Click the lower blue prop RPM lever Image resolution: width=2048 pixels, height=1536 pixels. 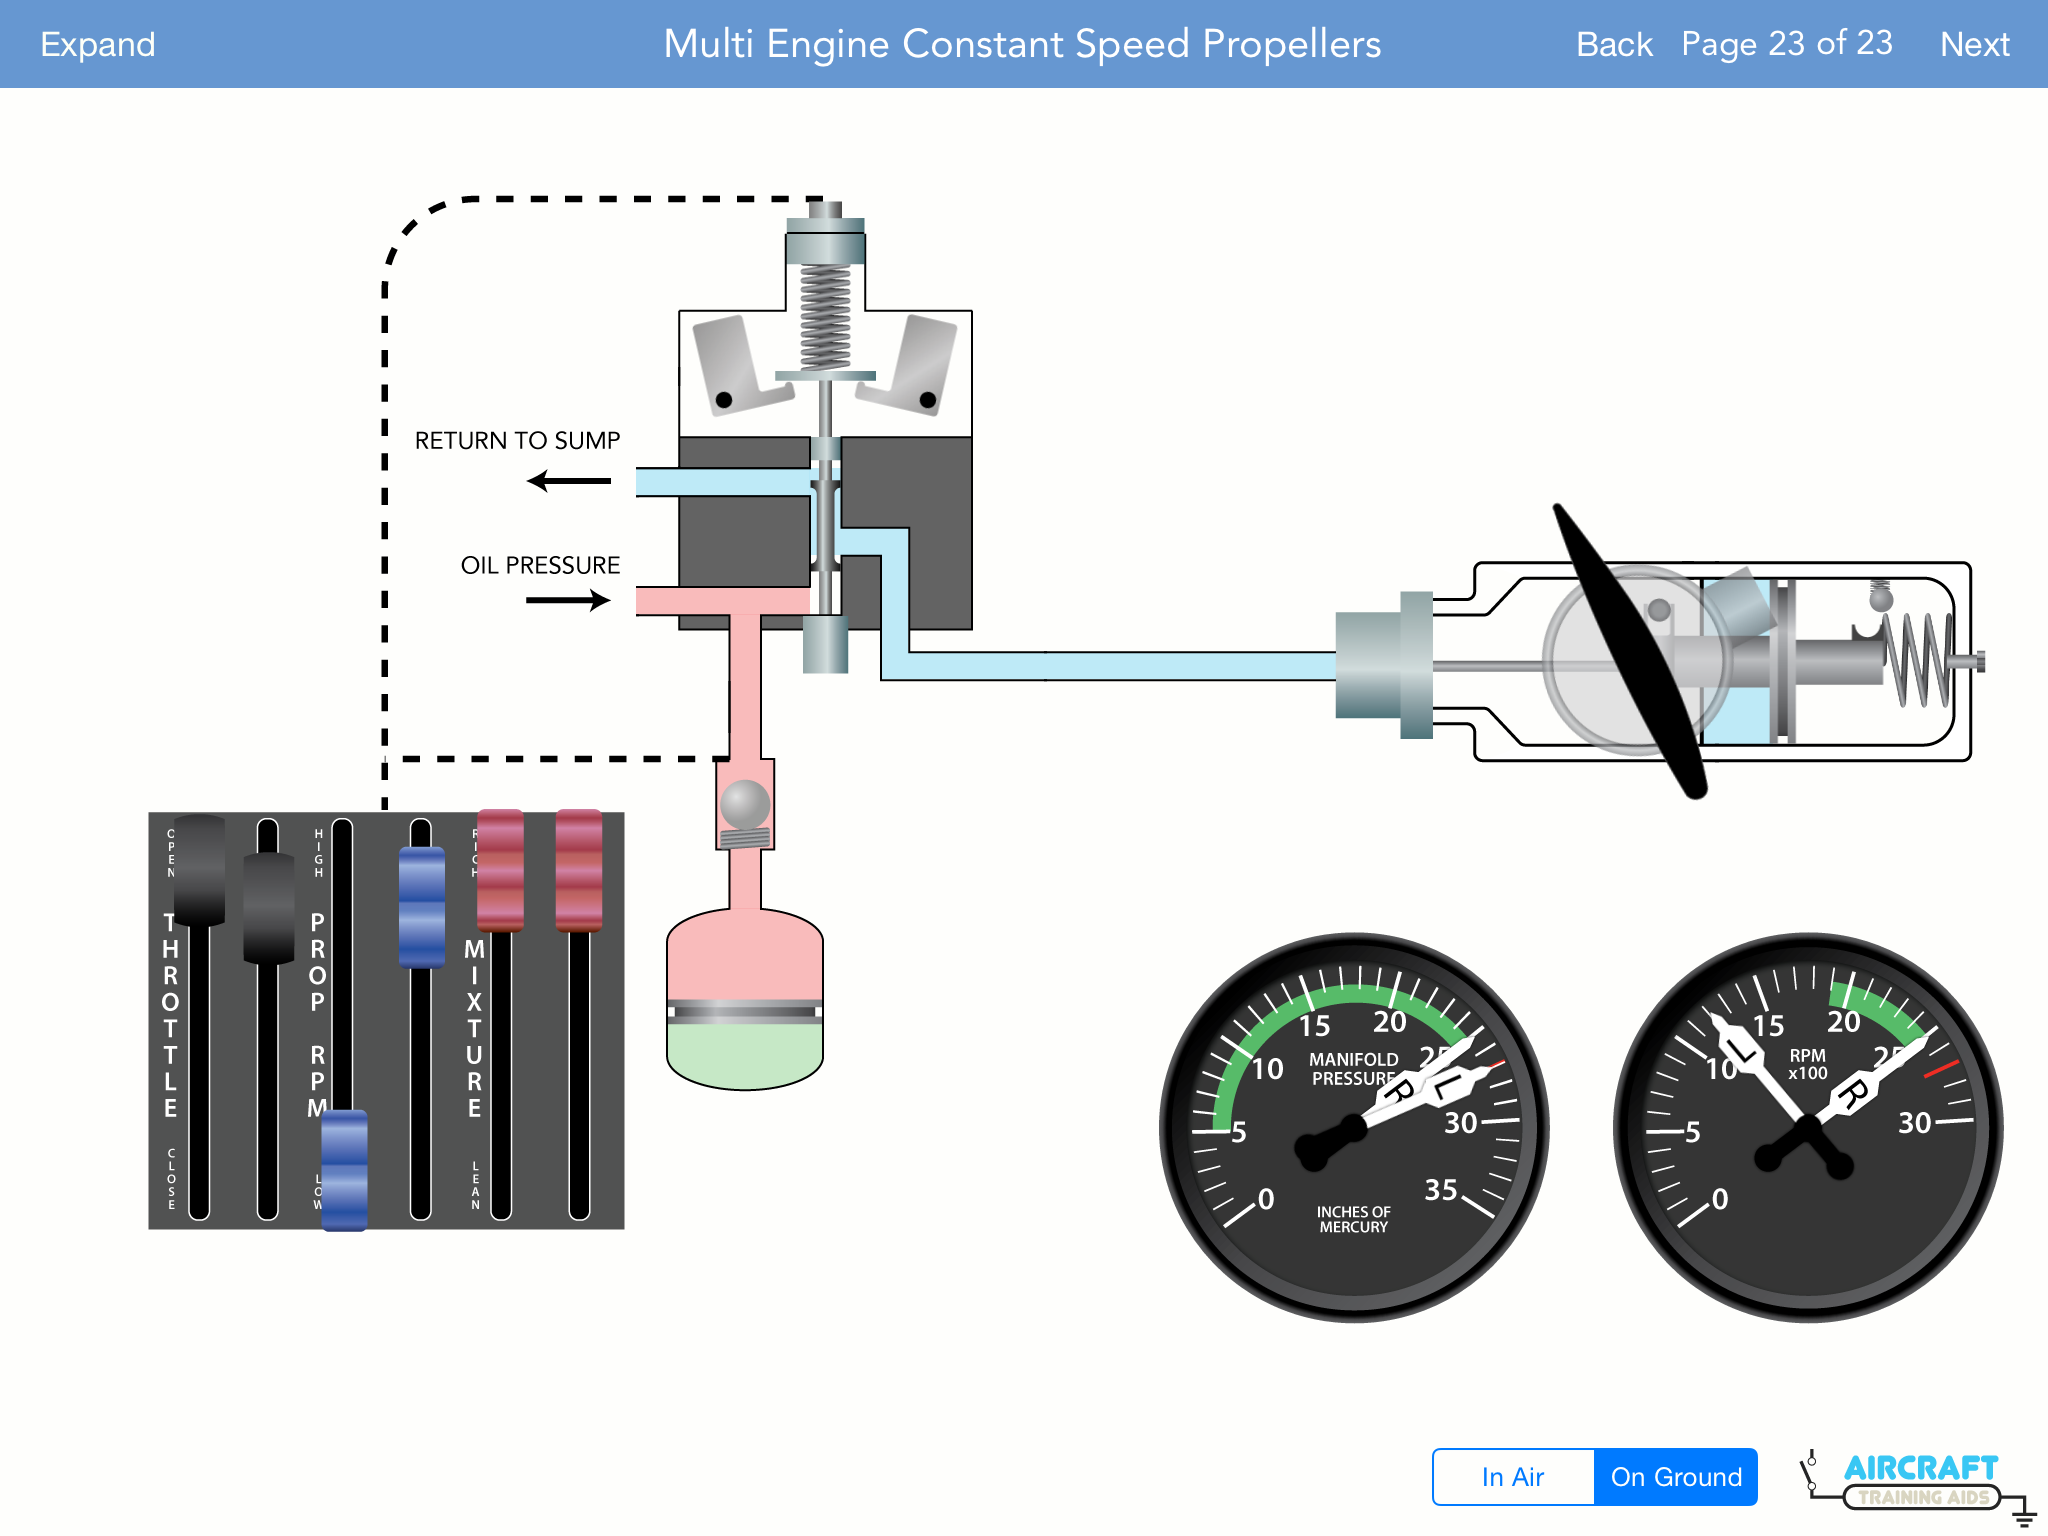[x=344, y=1168]
